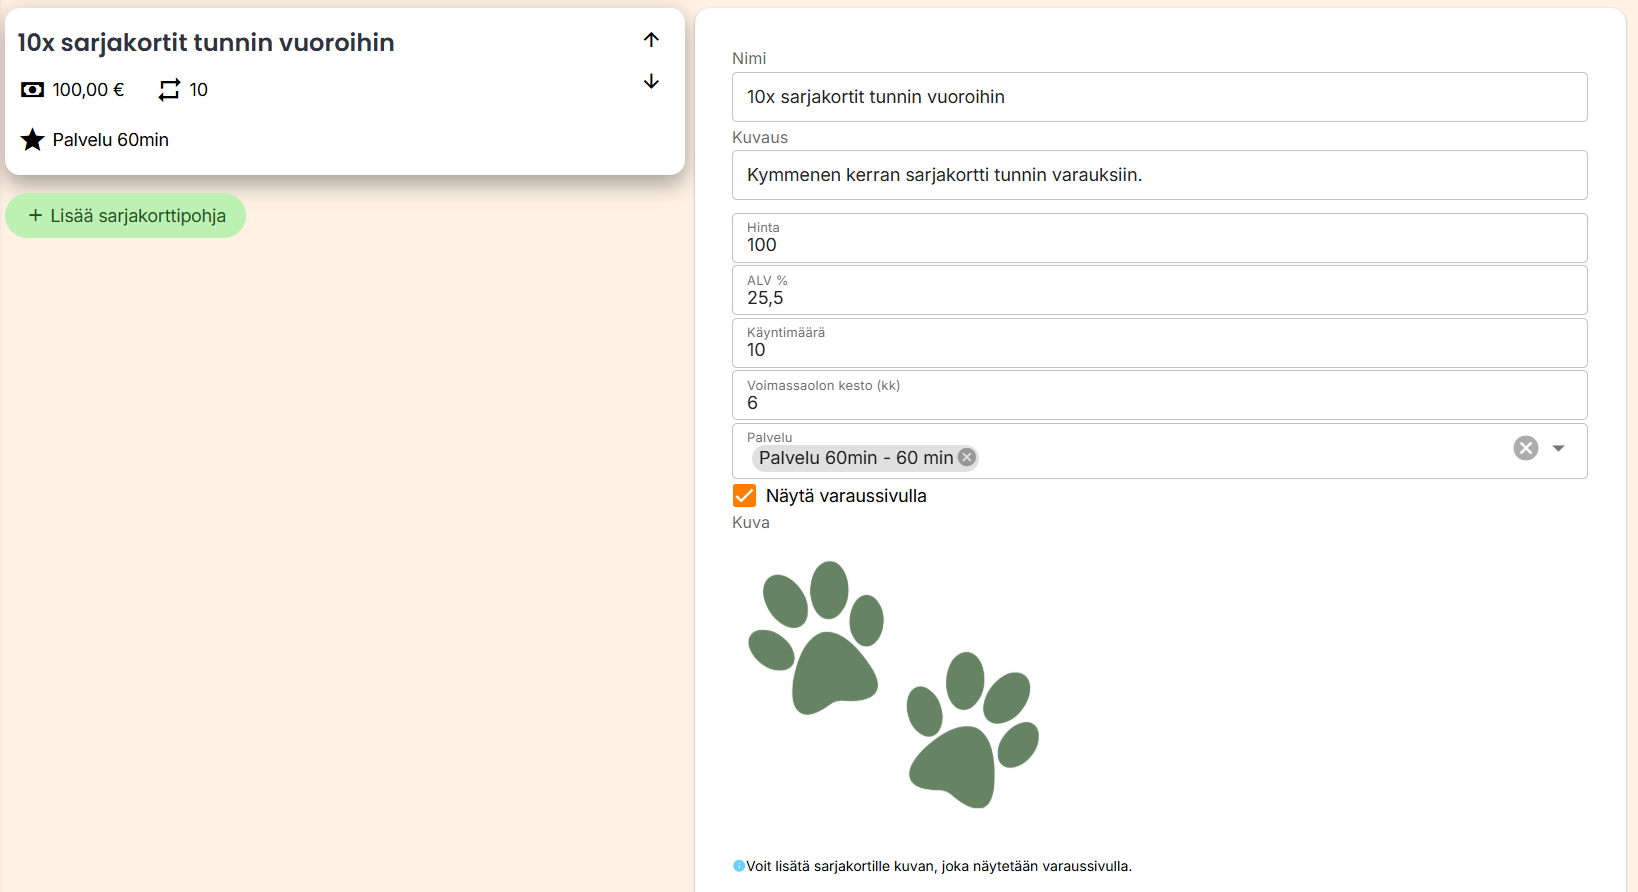The height and width of the screenshot is (892, 1638).
Task: Uncheck Näytä varaussivulla checkbox
Action: coord(744,496)
